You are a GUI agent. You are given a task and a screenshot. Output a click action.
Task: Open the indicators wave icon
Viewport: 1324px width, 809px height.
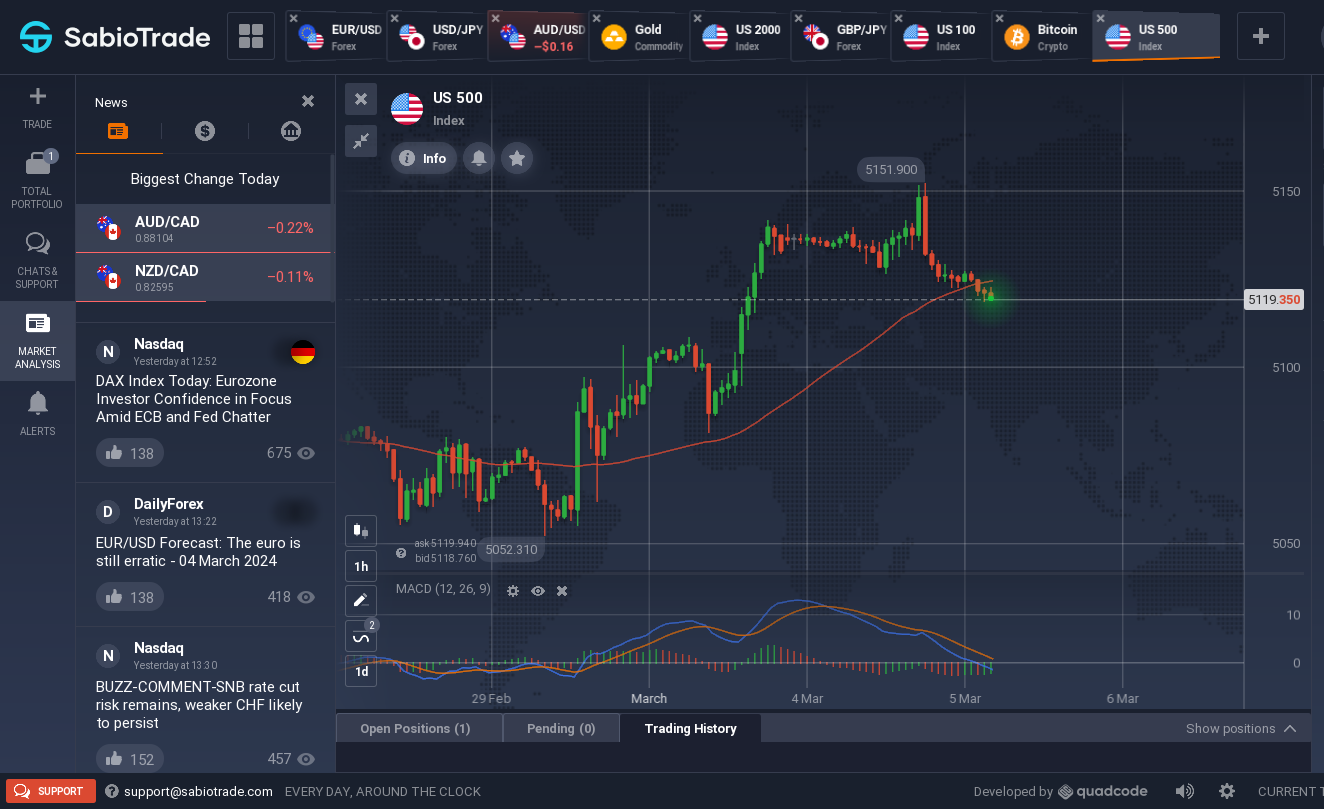(361, 637)
